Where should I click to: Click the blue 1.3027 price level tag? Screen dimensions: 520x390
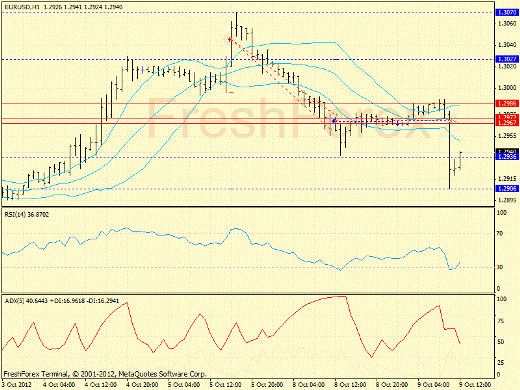click(x=507, y=59)
